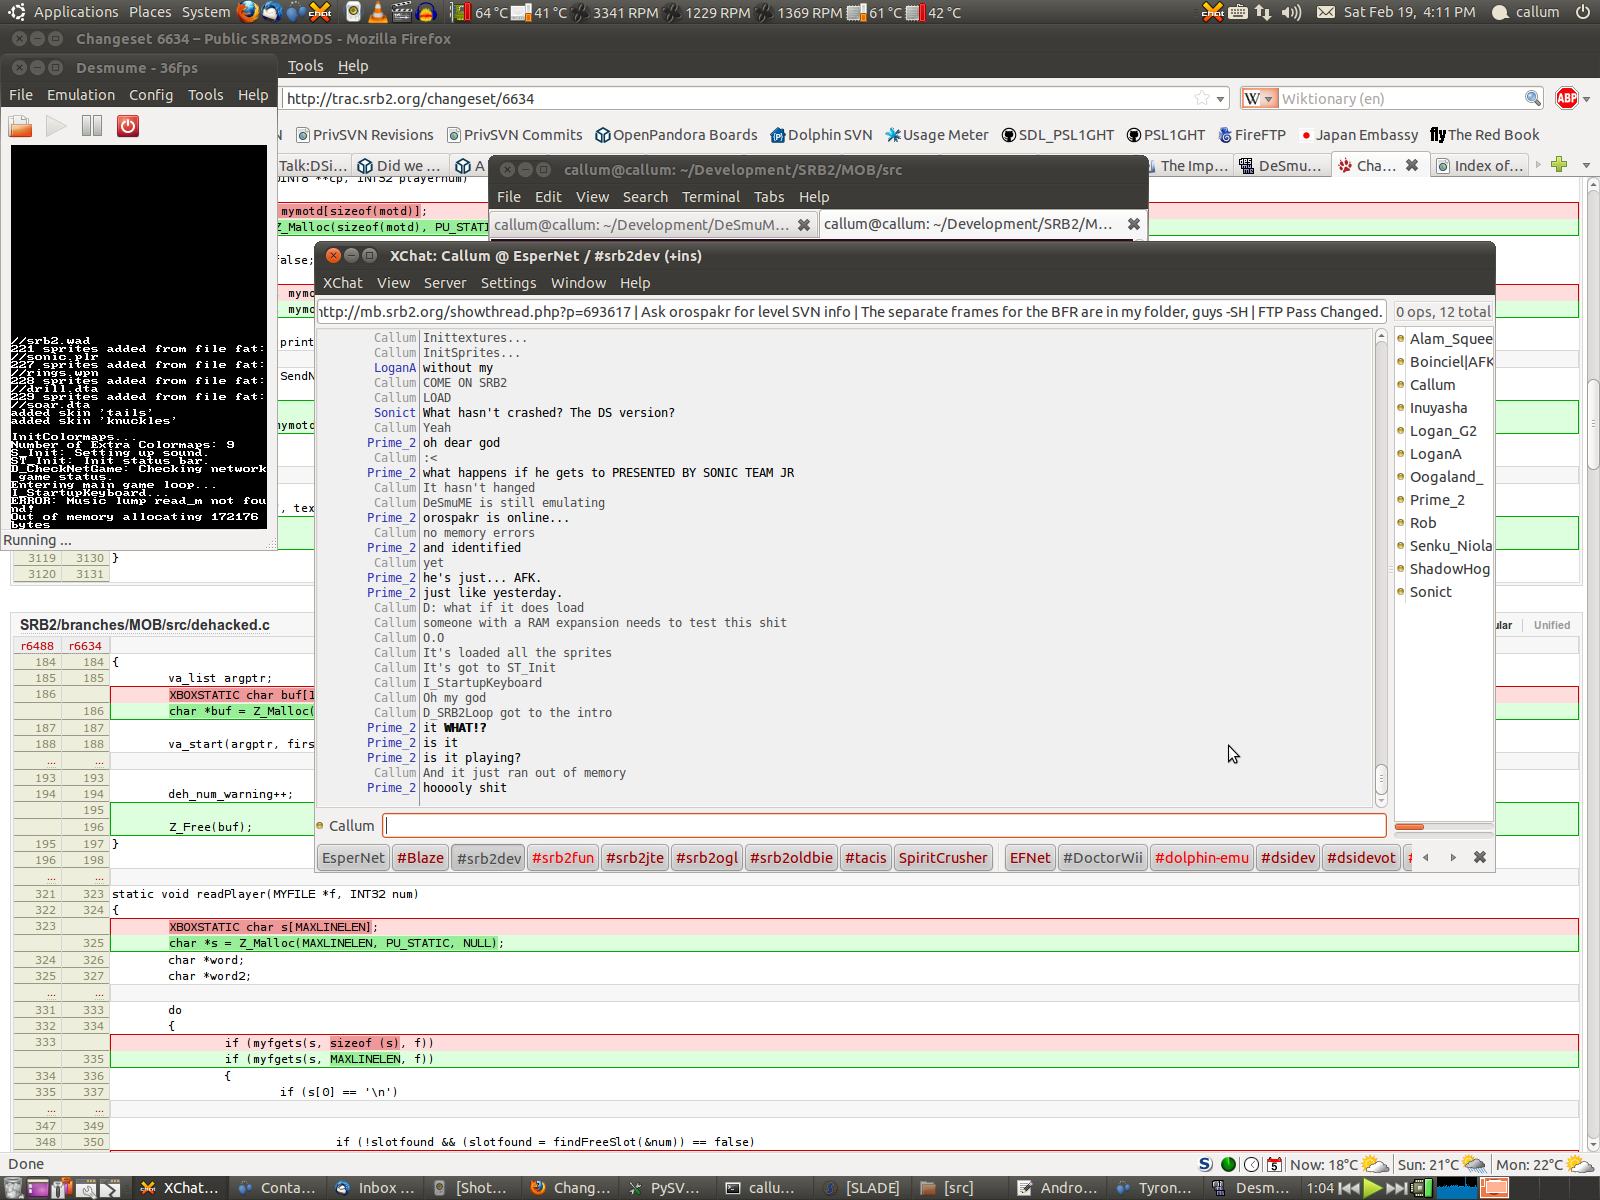Select user Sonict in XChat user list
The image size is (1600, 1200).
click(1430, 592)
